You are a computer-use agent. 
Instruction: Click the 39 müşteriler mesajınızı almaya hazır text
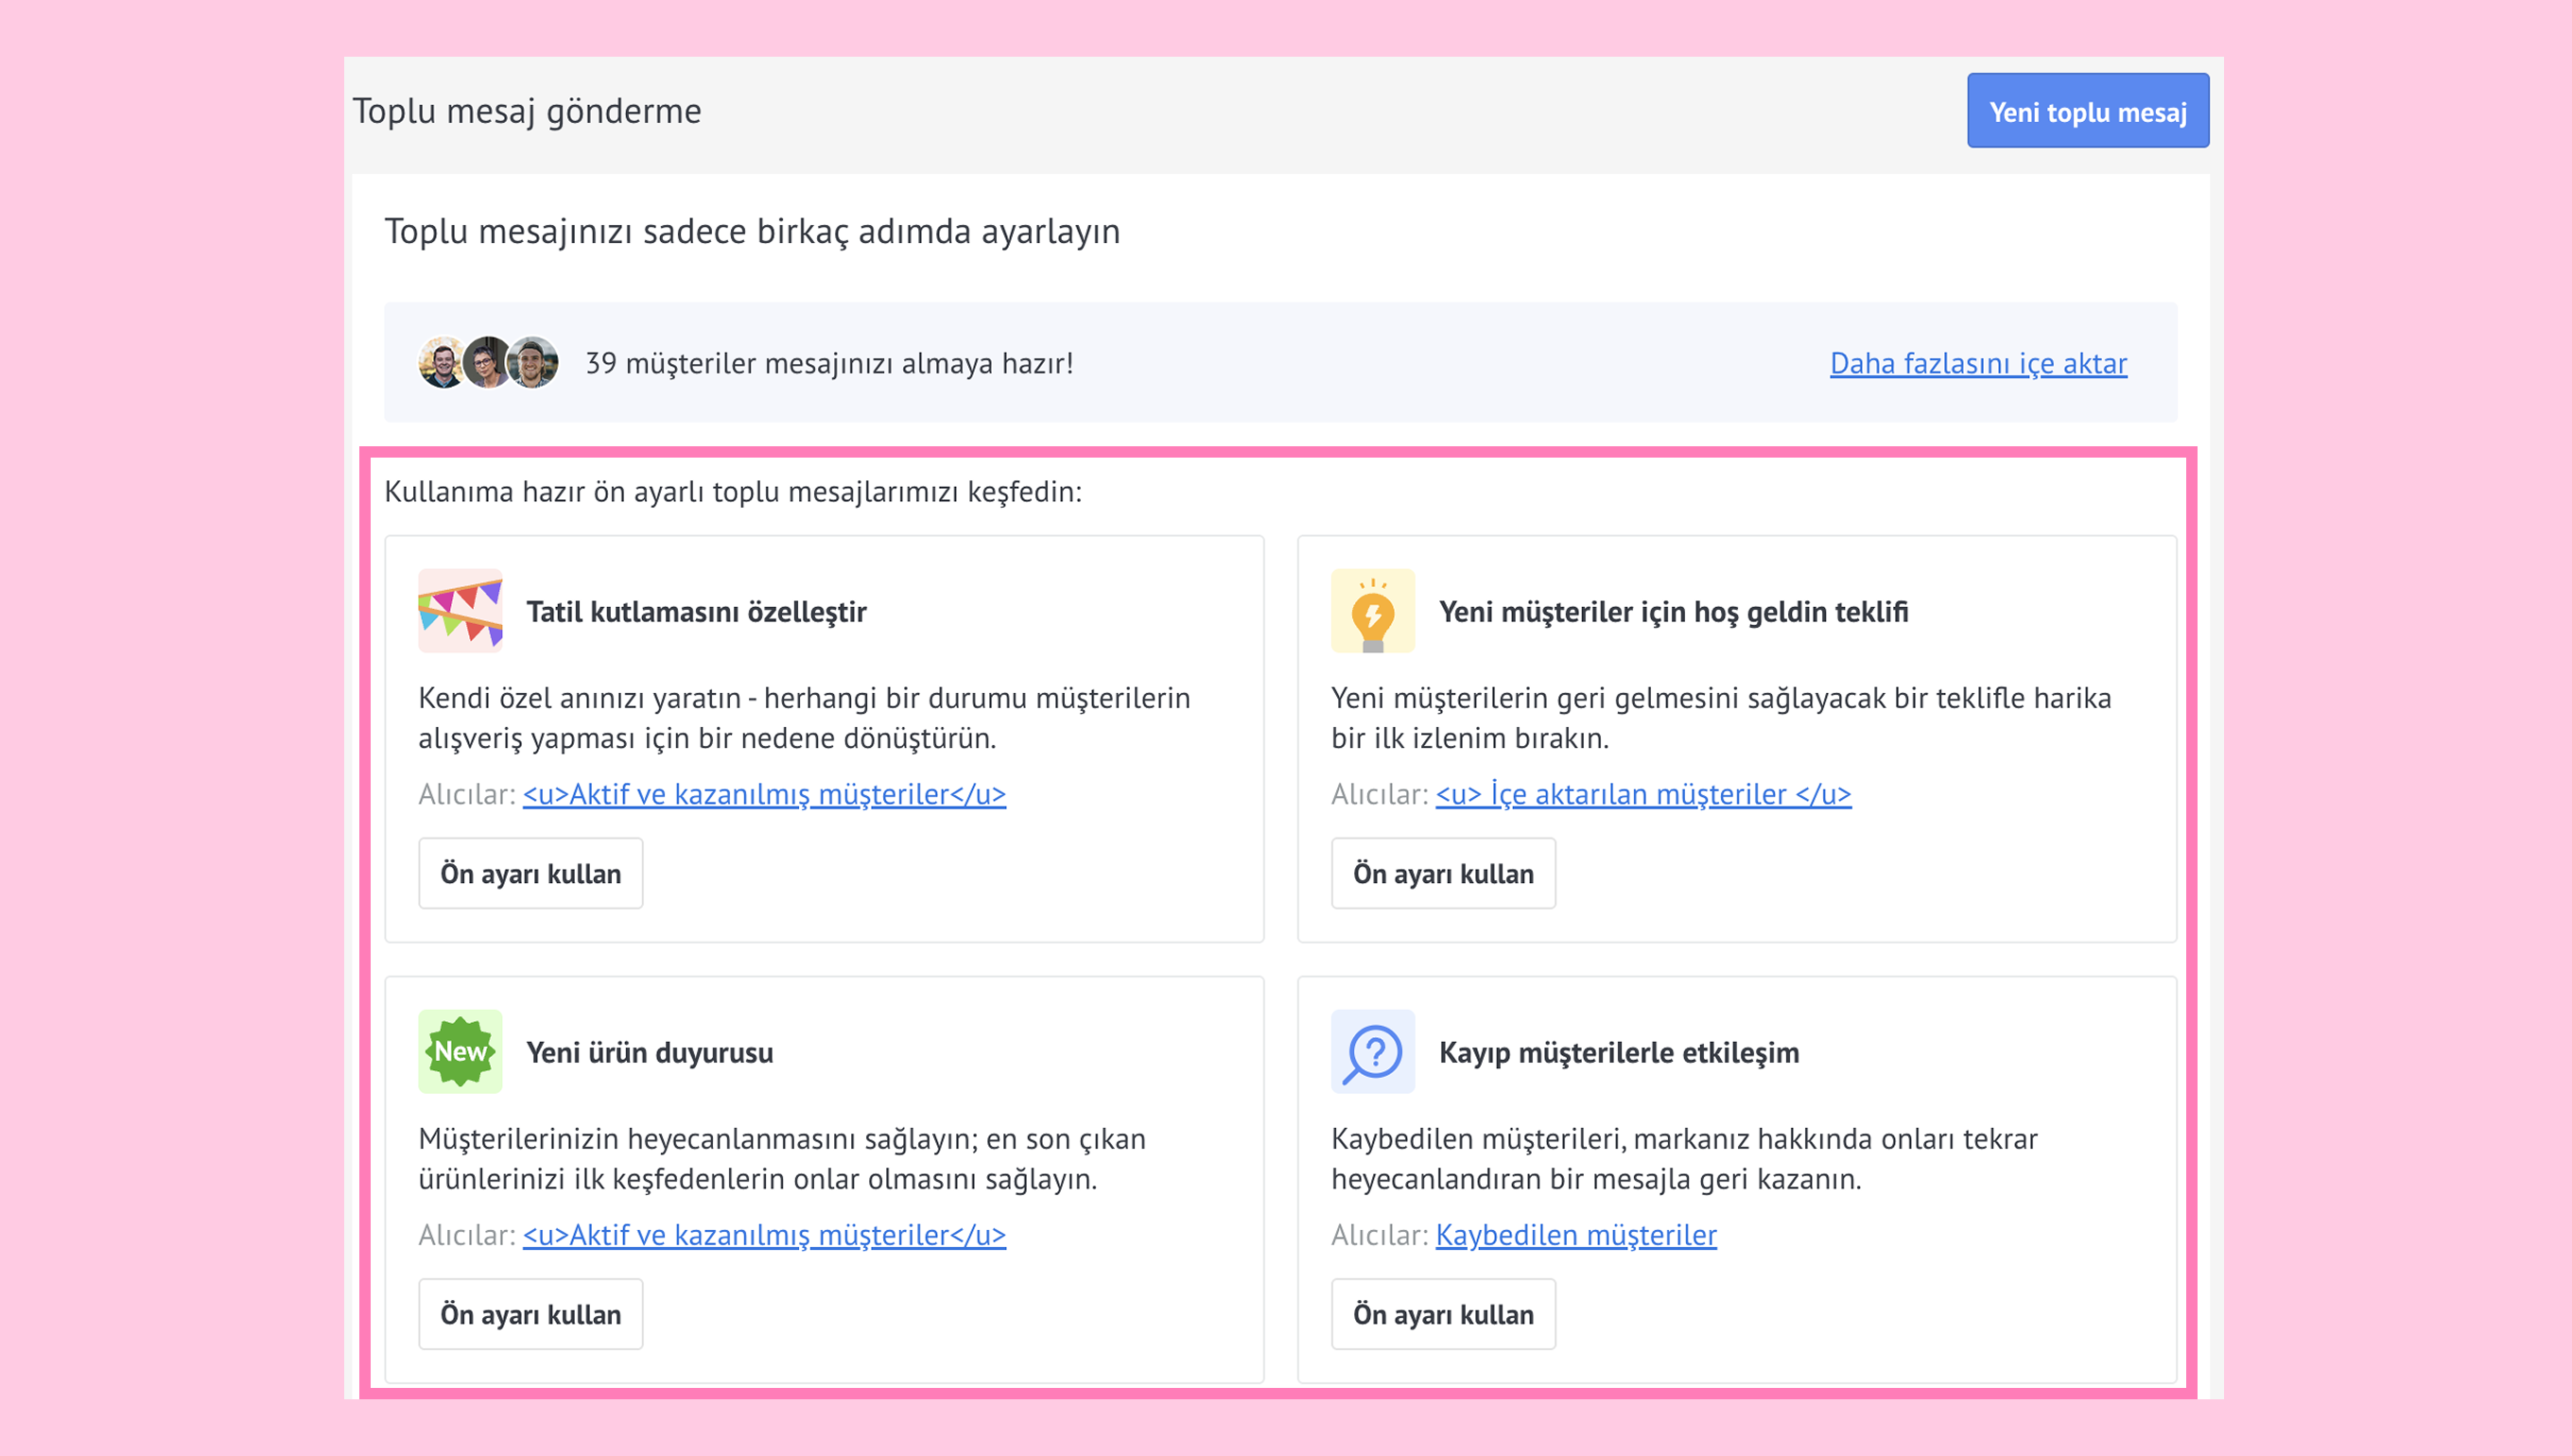[x=829, y=363]
